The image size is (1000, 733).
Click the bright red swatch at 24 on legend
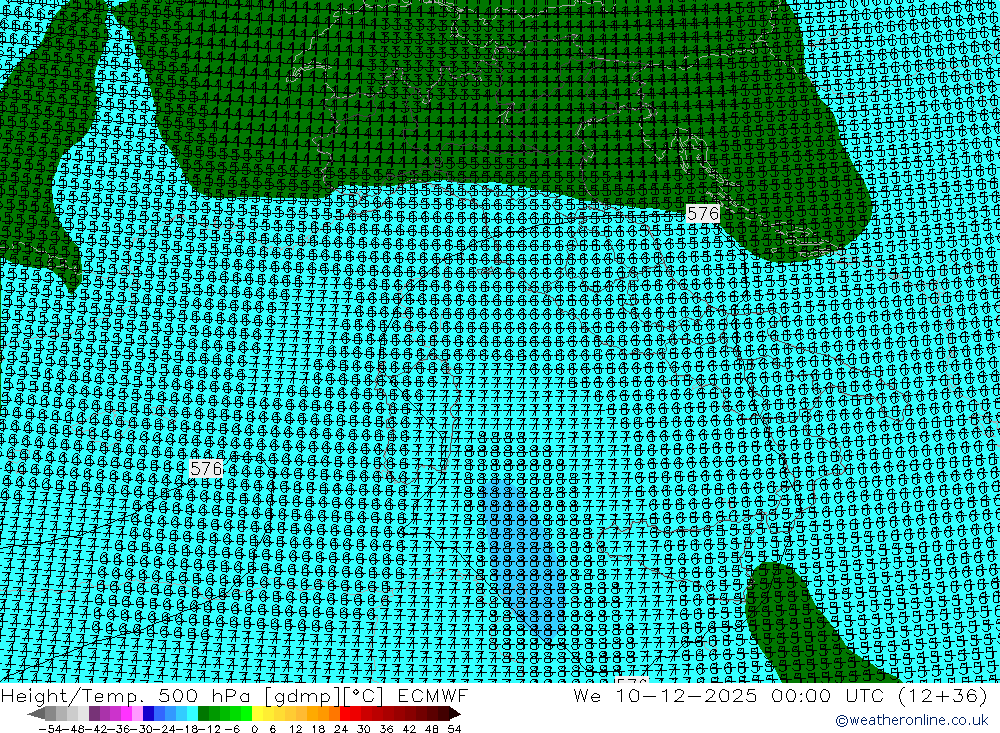345,714
